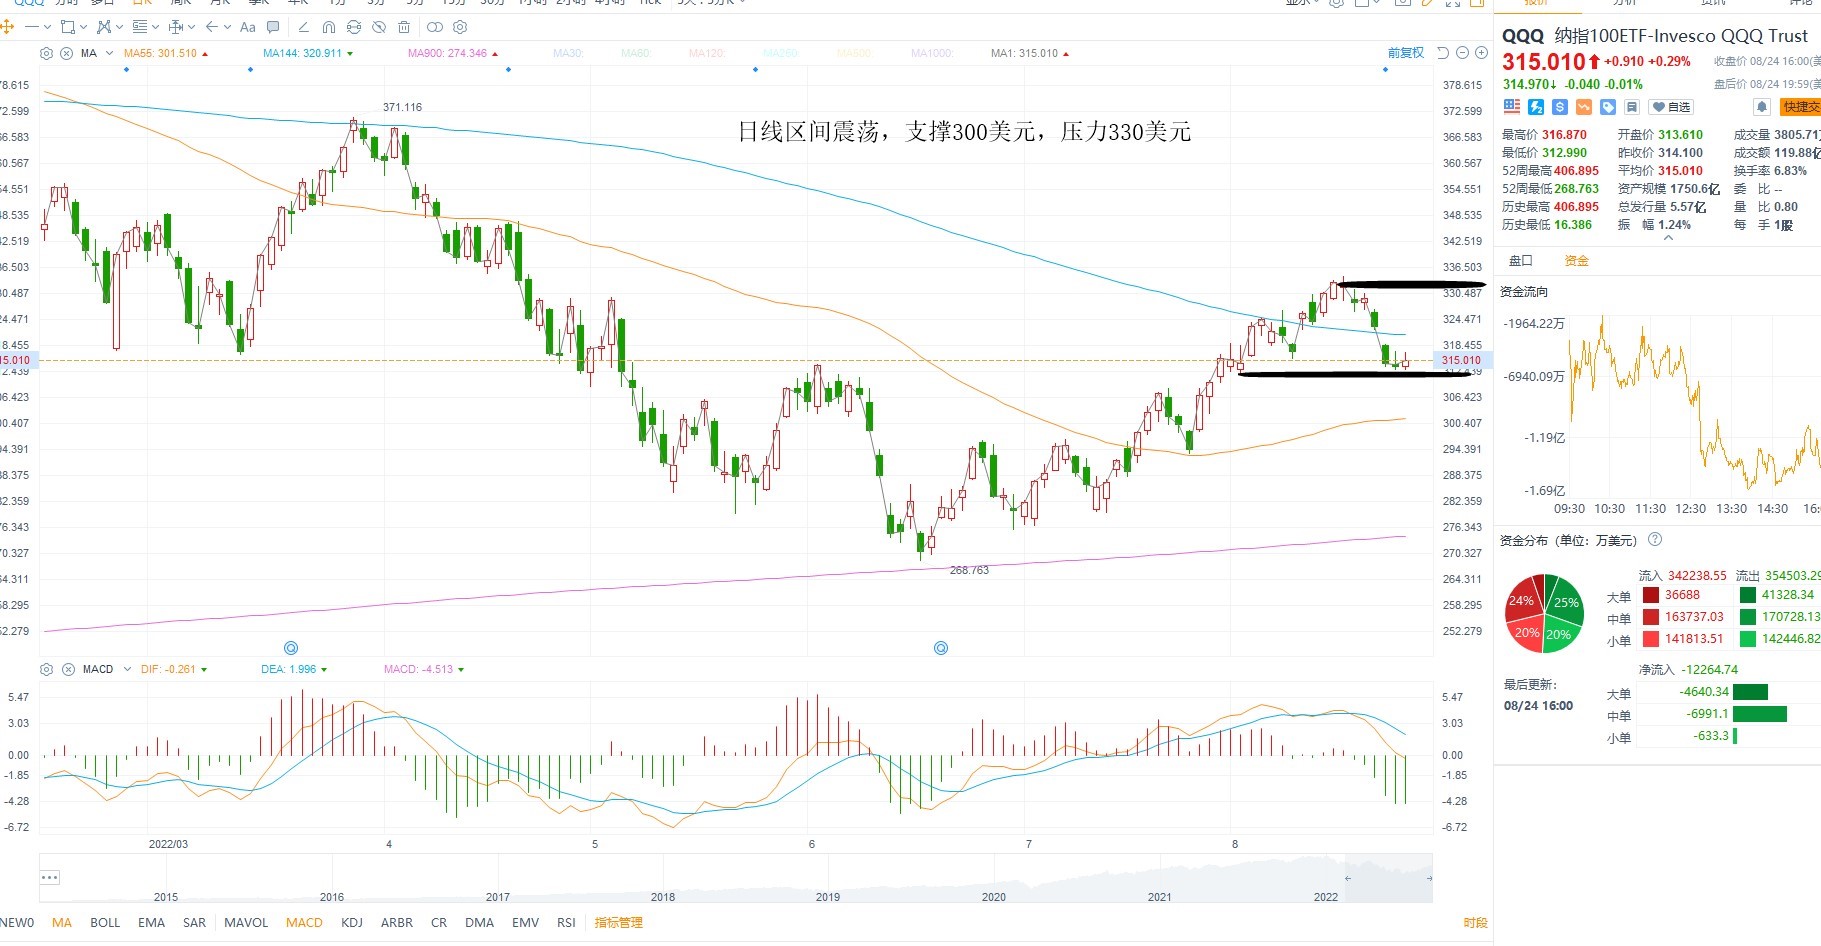Reset chart view with undo arrow
The width and height of the screenshot is (1821, 946).
1443,53
